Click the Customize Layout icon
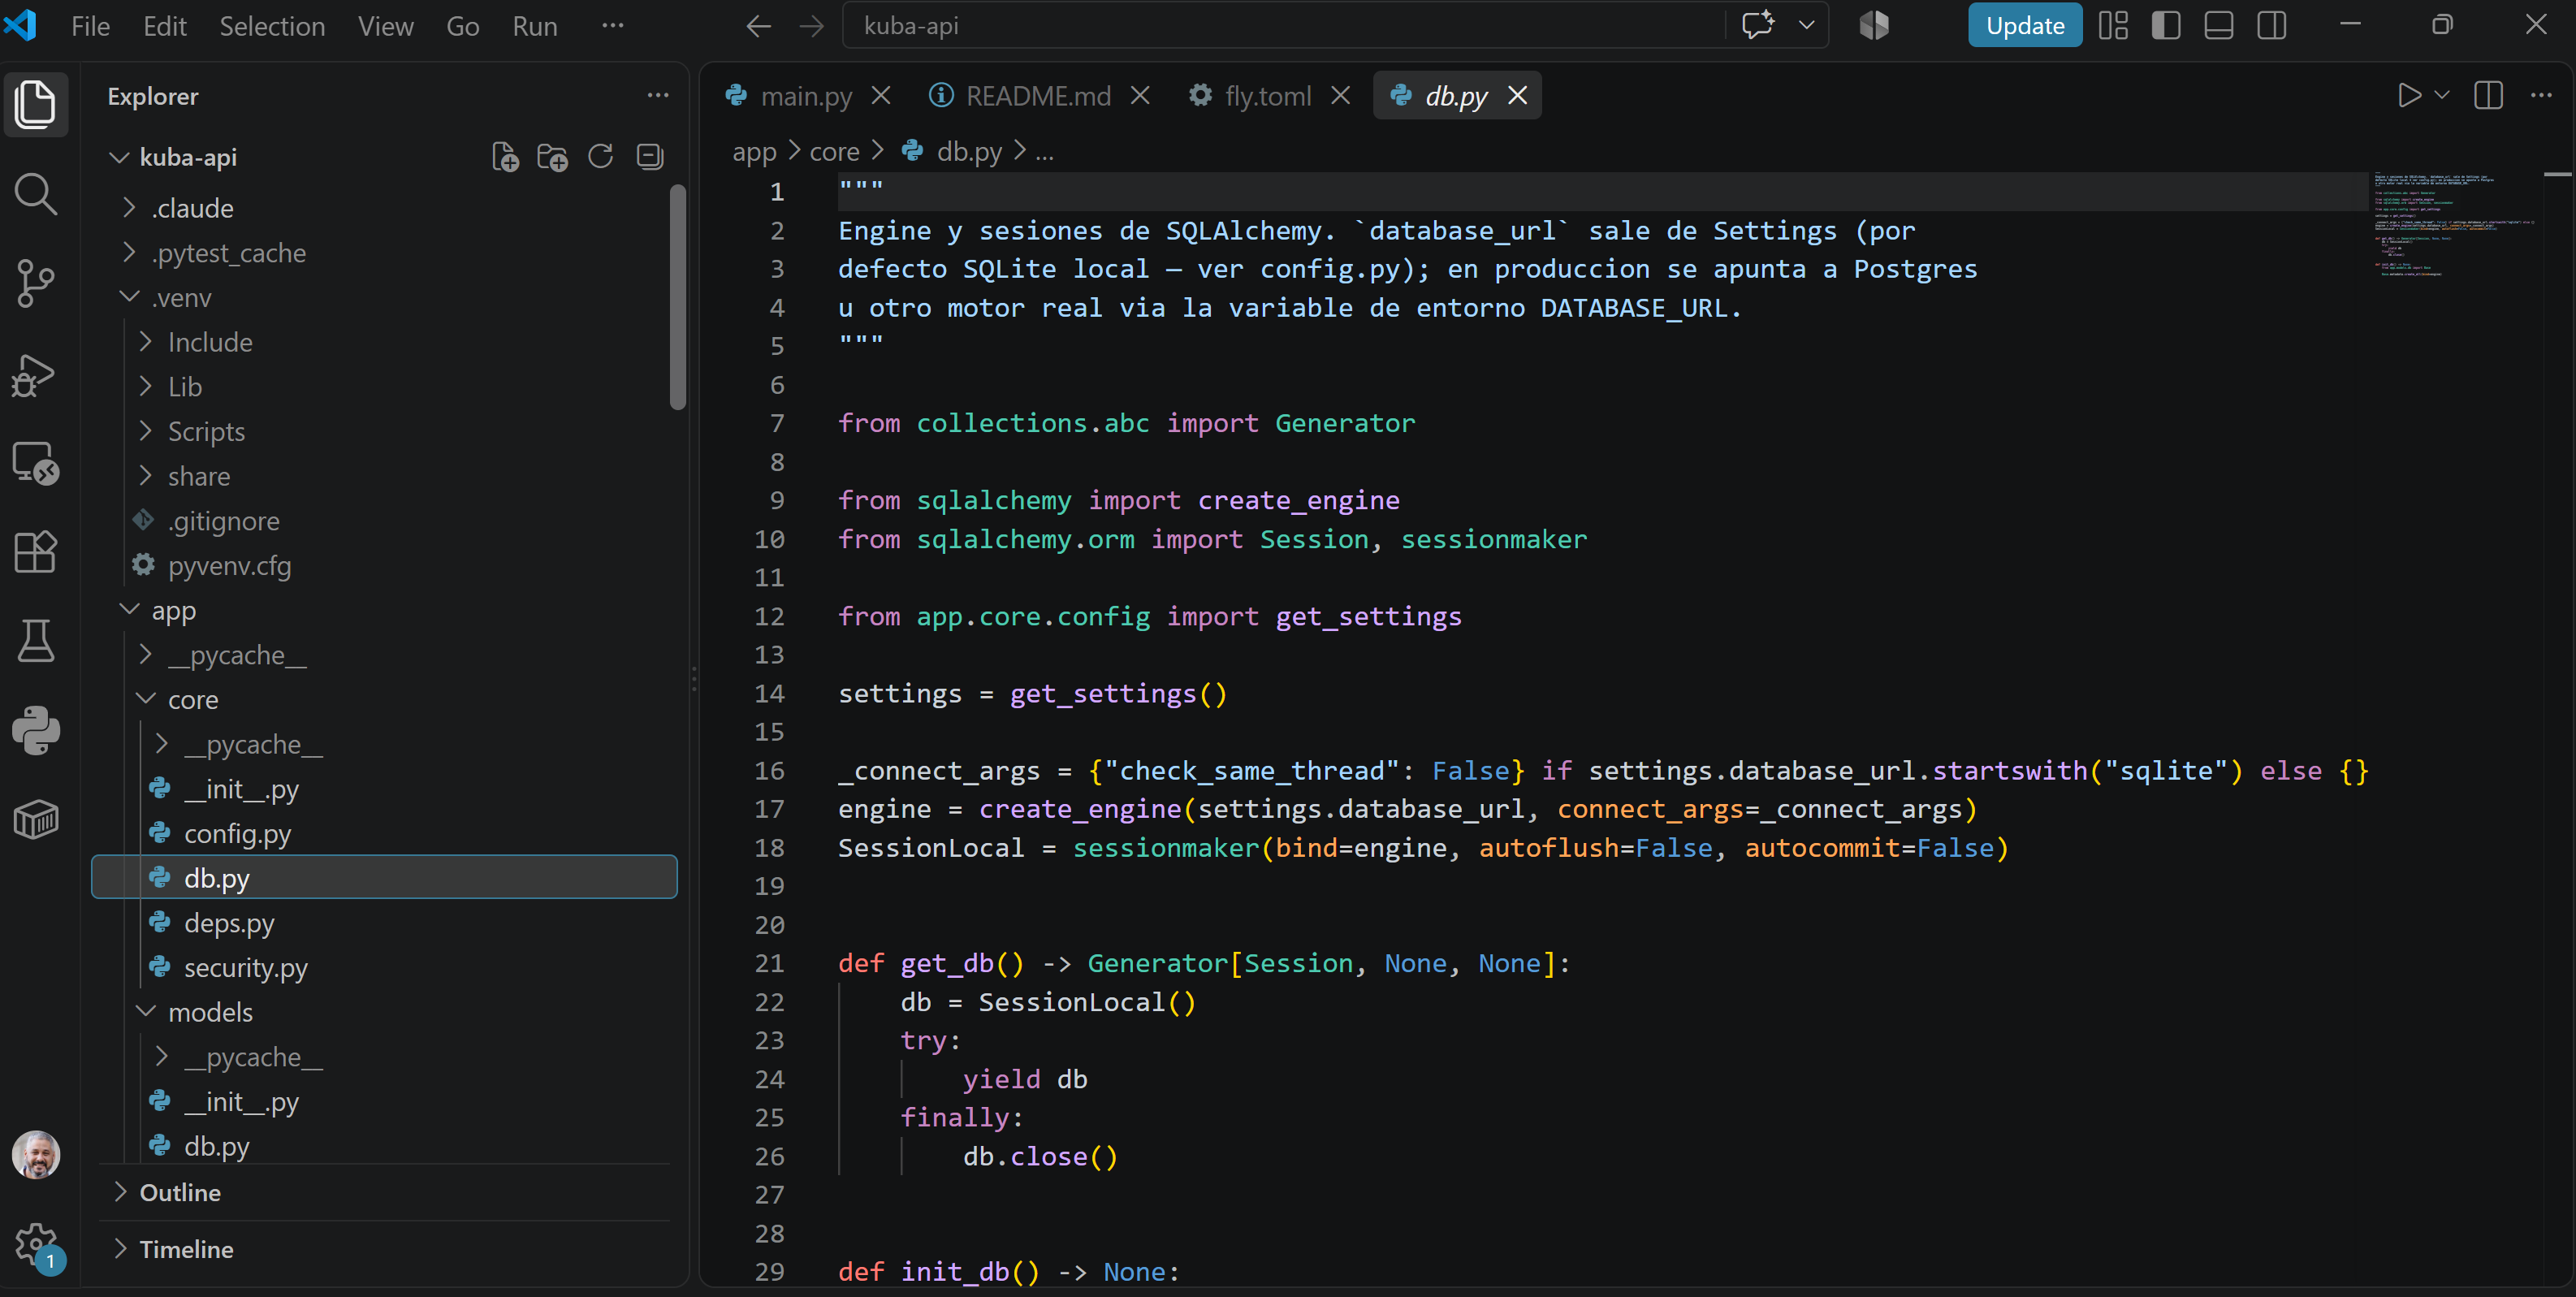 click(x=2113, y=25)
